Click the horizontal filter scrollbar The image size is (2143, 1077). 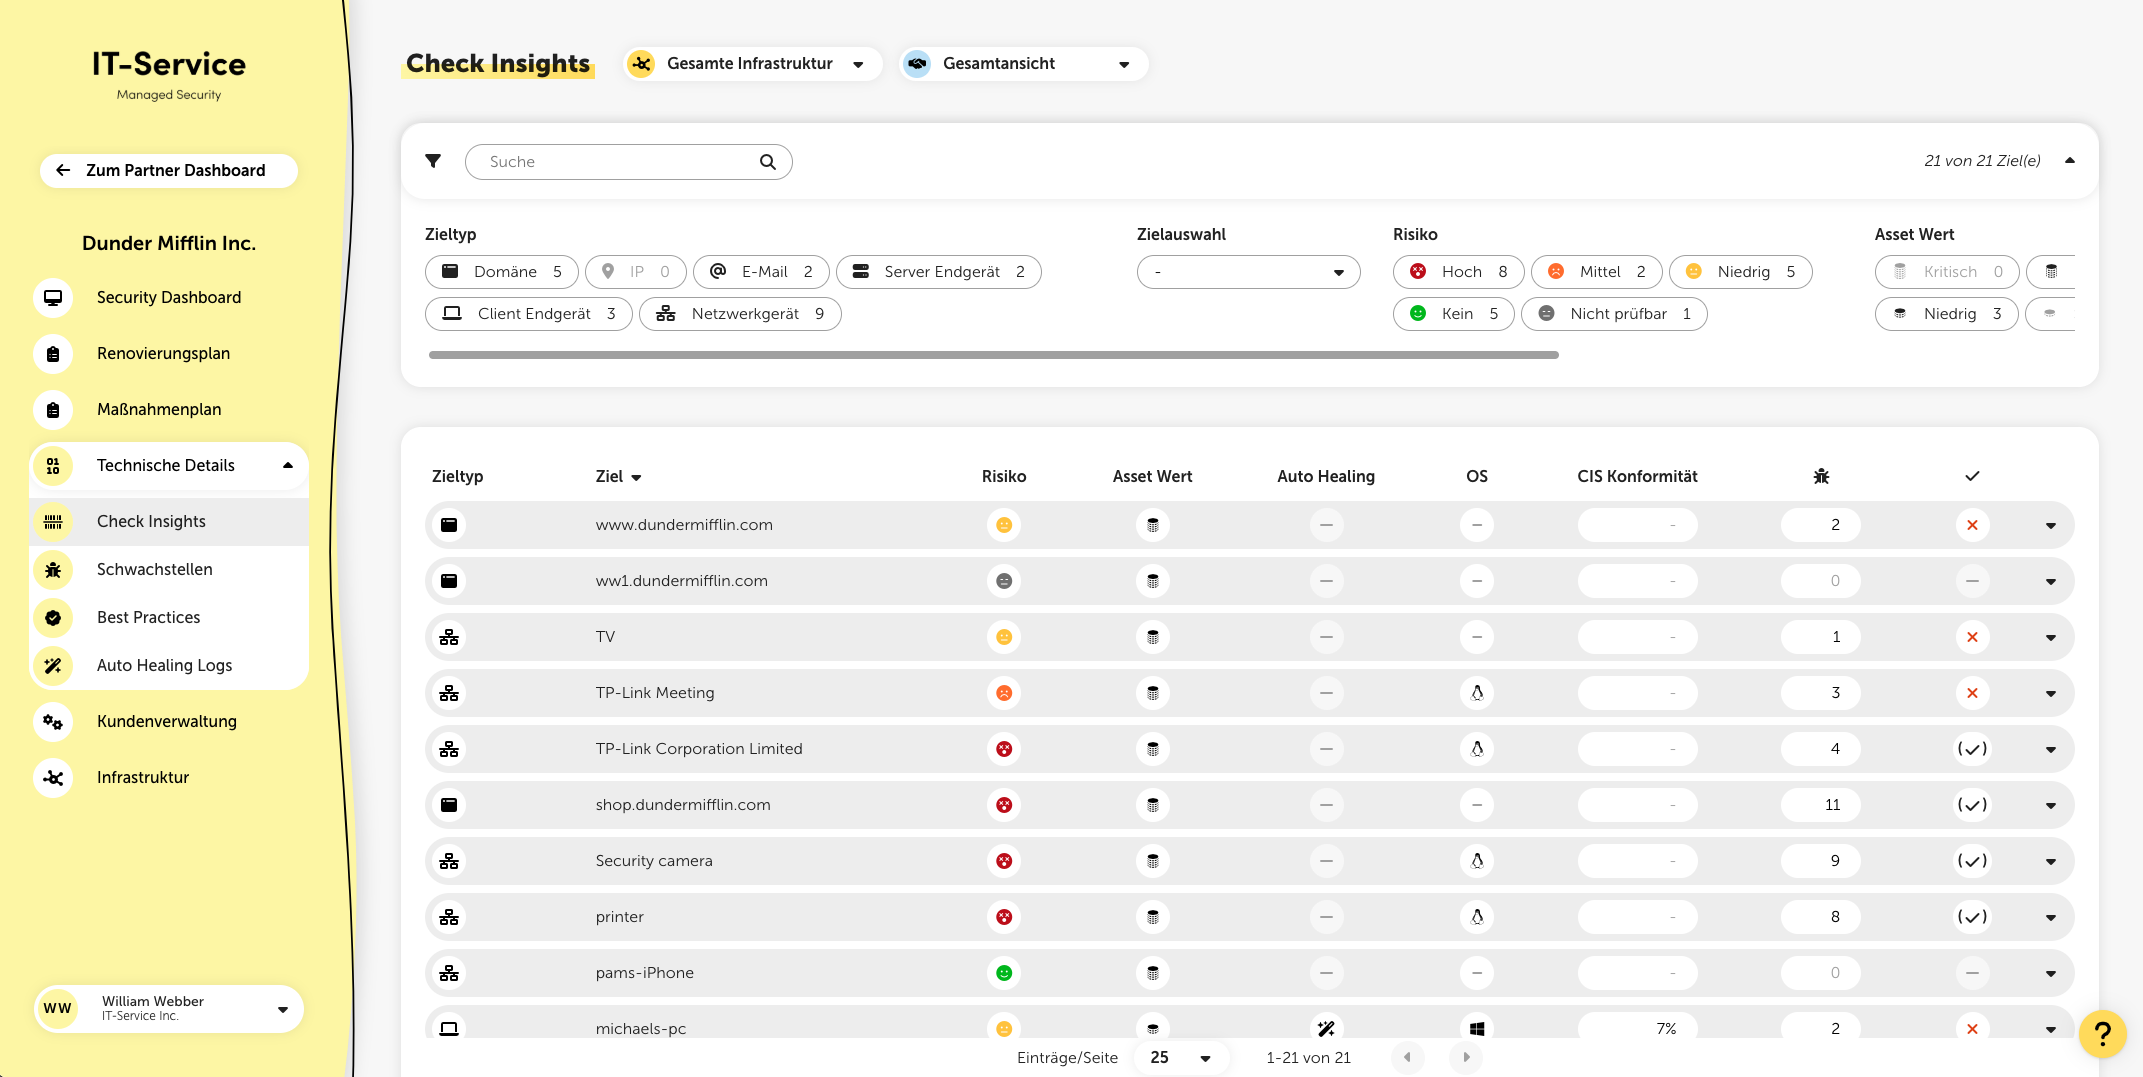tap(992, 355)
